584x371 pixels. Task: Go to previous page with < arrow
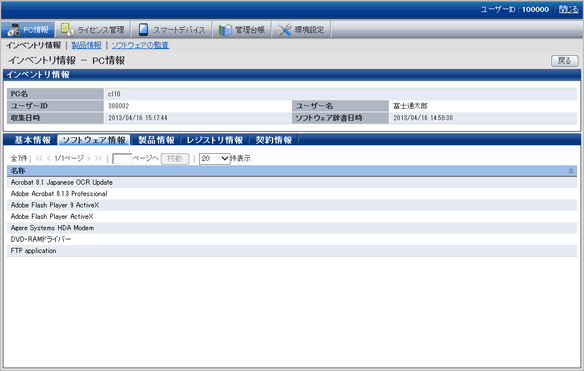click(x=49, y=158)
